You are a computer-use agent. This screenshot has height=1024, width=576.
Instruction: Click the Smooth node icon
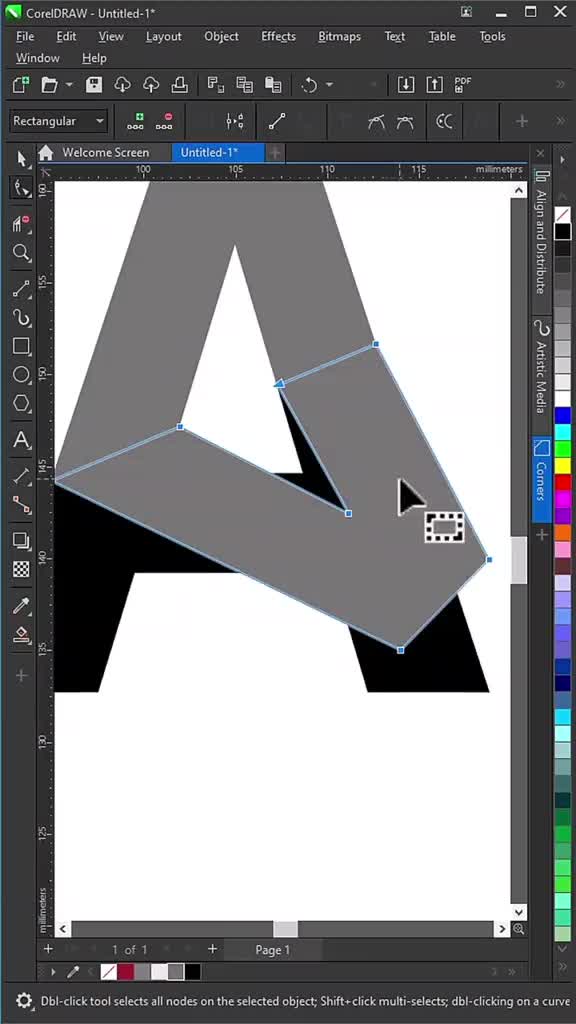(406, 121)
